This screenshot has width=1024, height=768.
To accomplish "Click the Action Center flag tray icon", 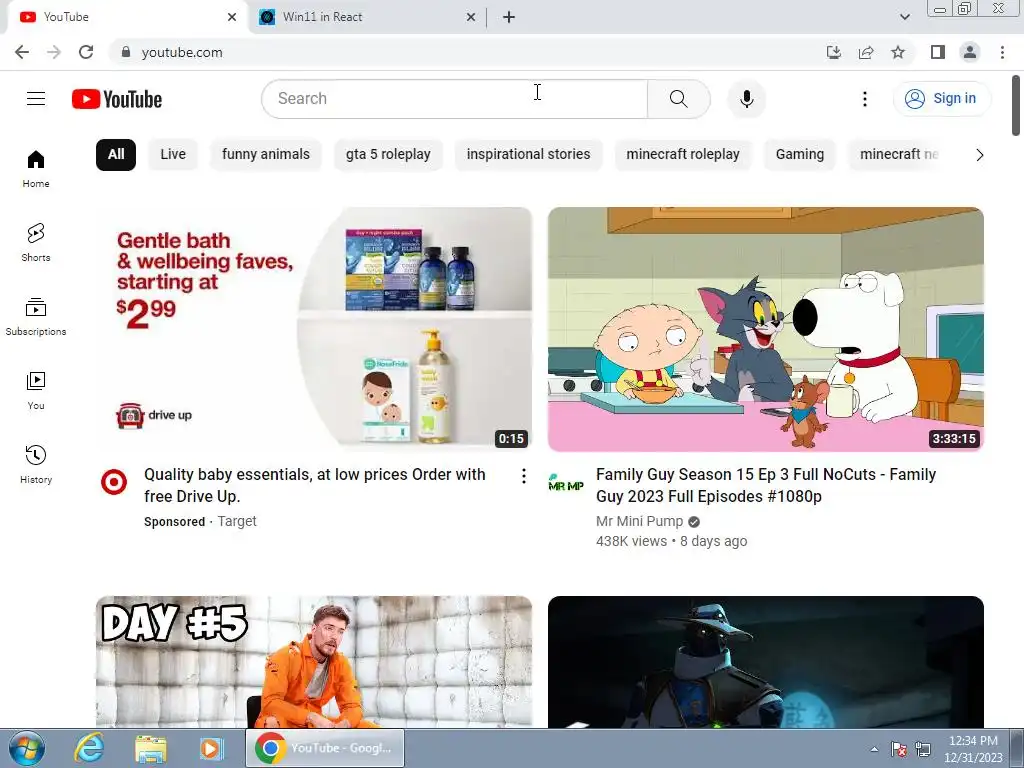I will (899, 749).
